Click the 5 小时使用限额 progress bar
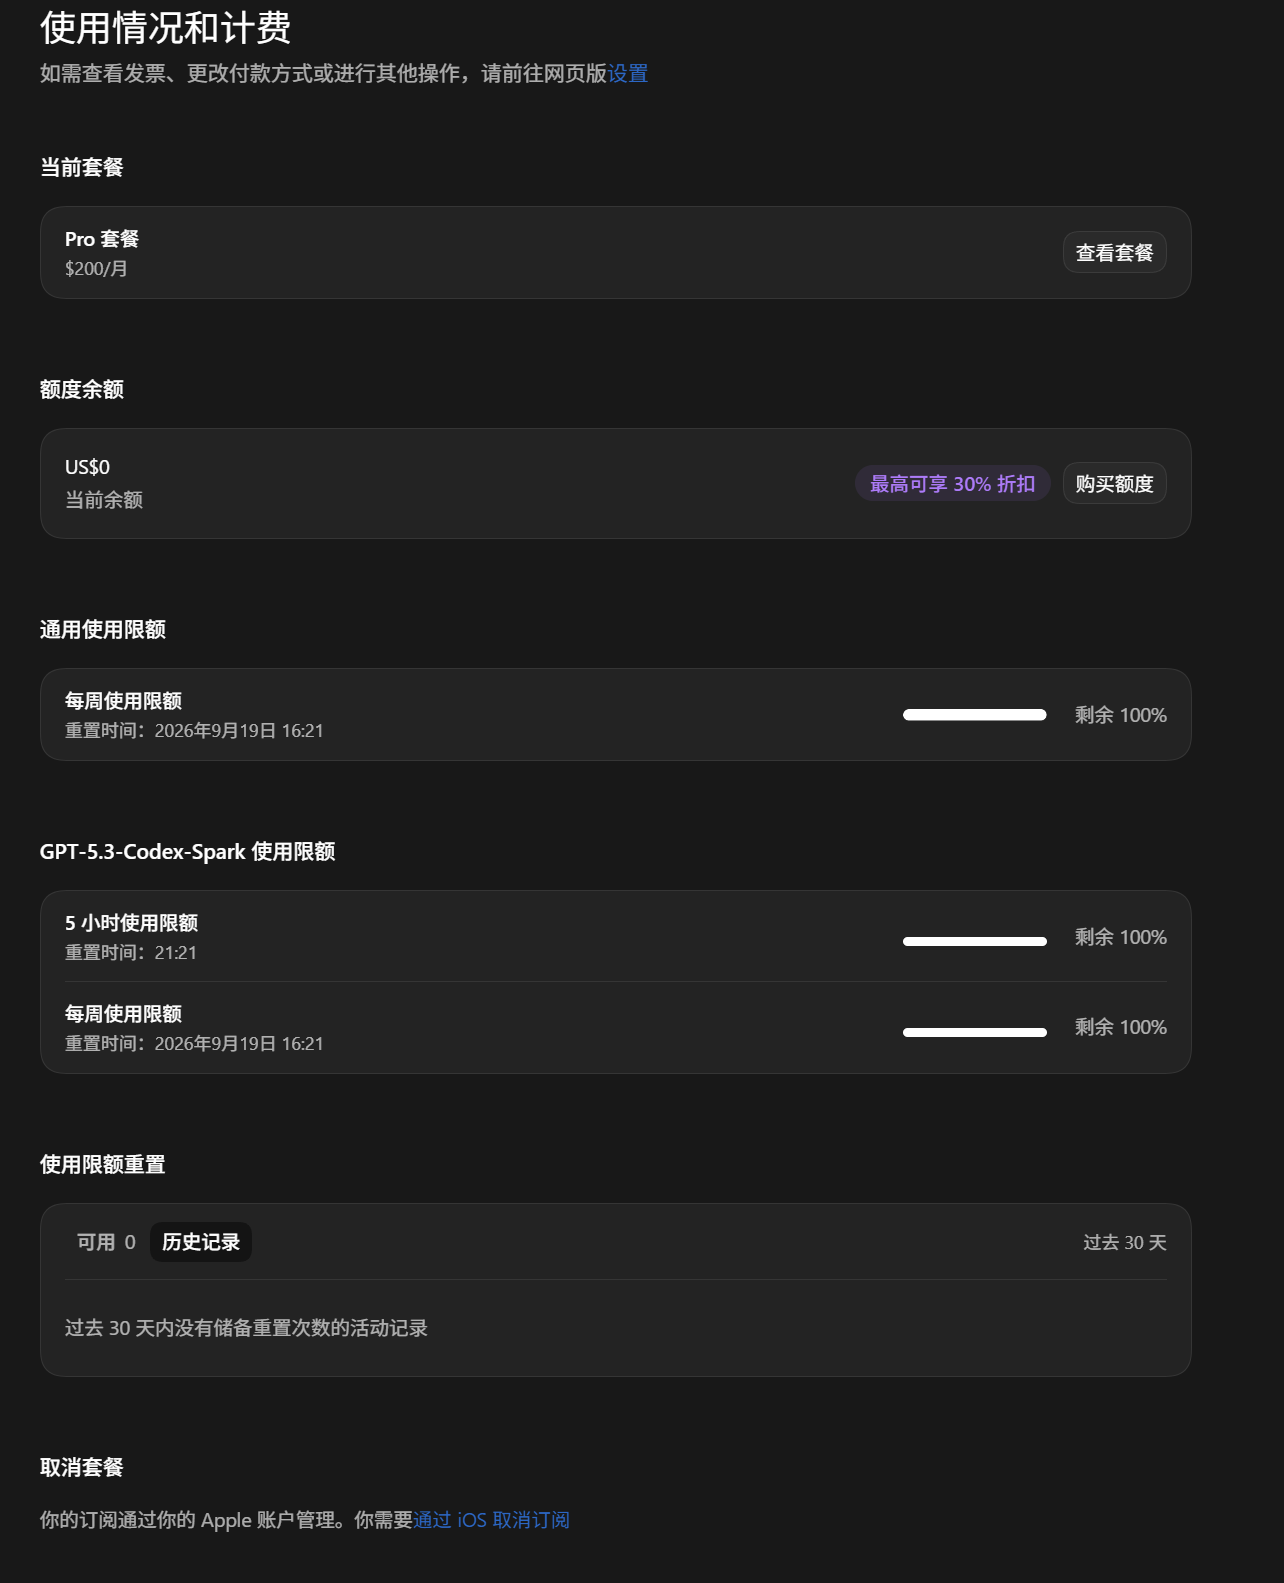Screen dimensions: 1284x1583 (974, 941)
